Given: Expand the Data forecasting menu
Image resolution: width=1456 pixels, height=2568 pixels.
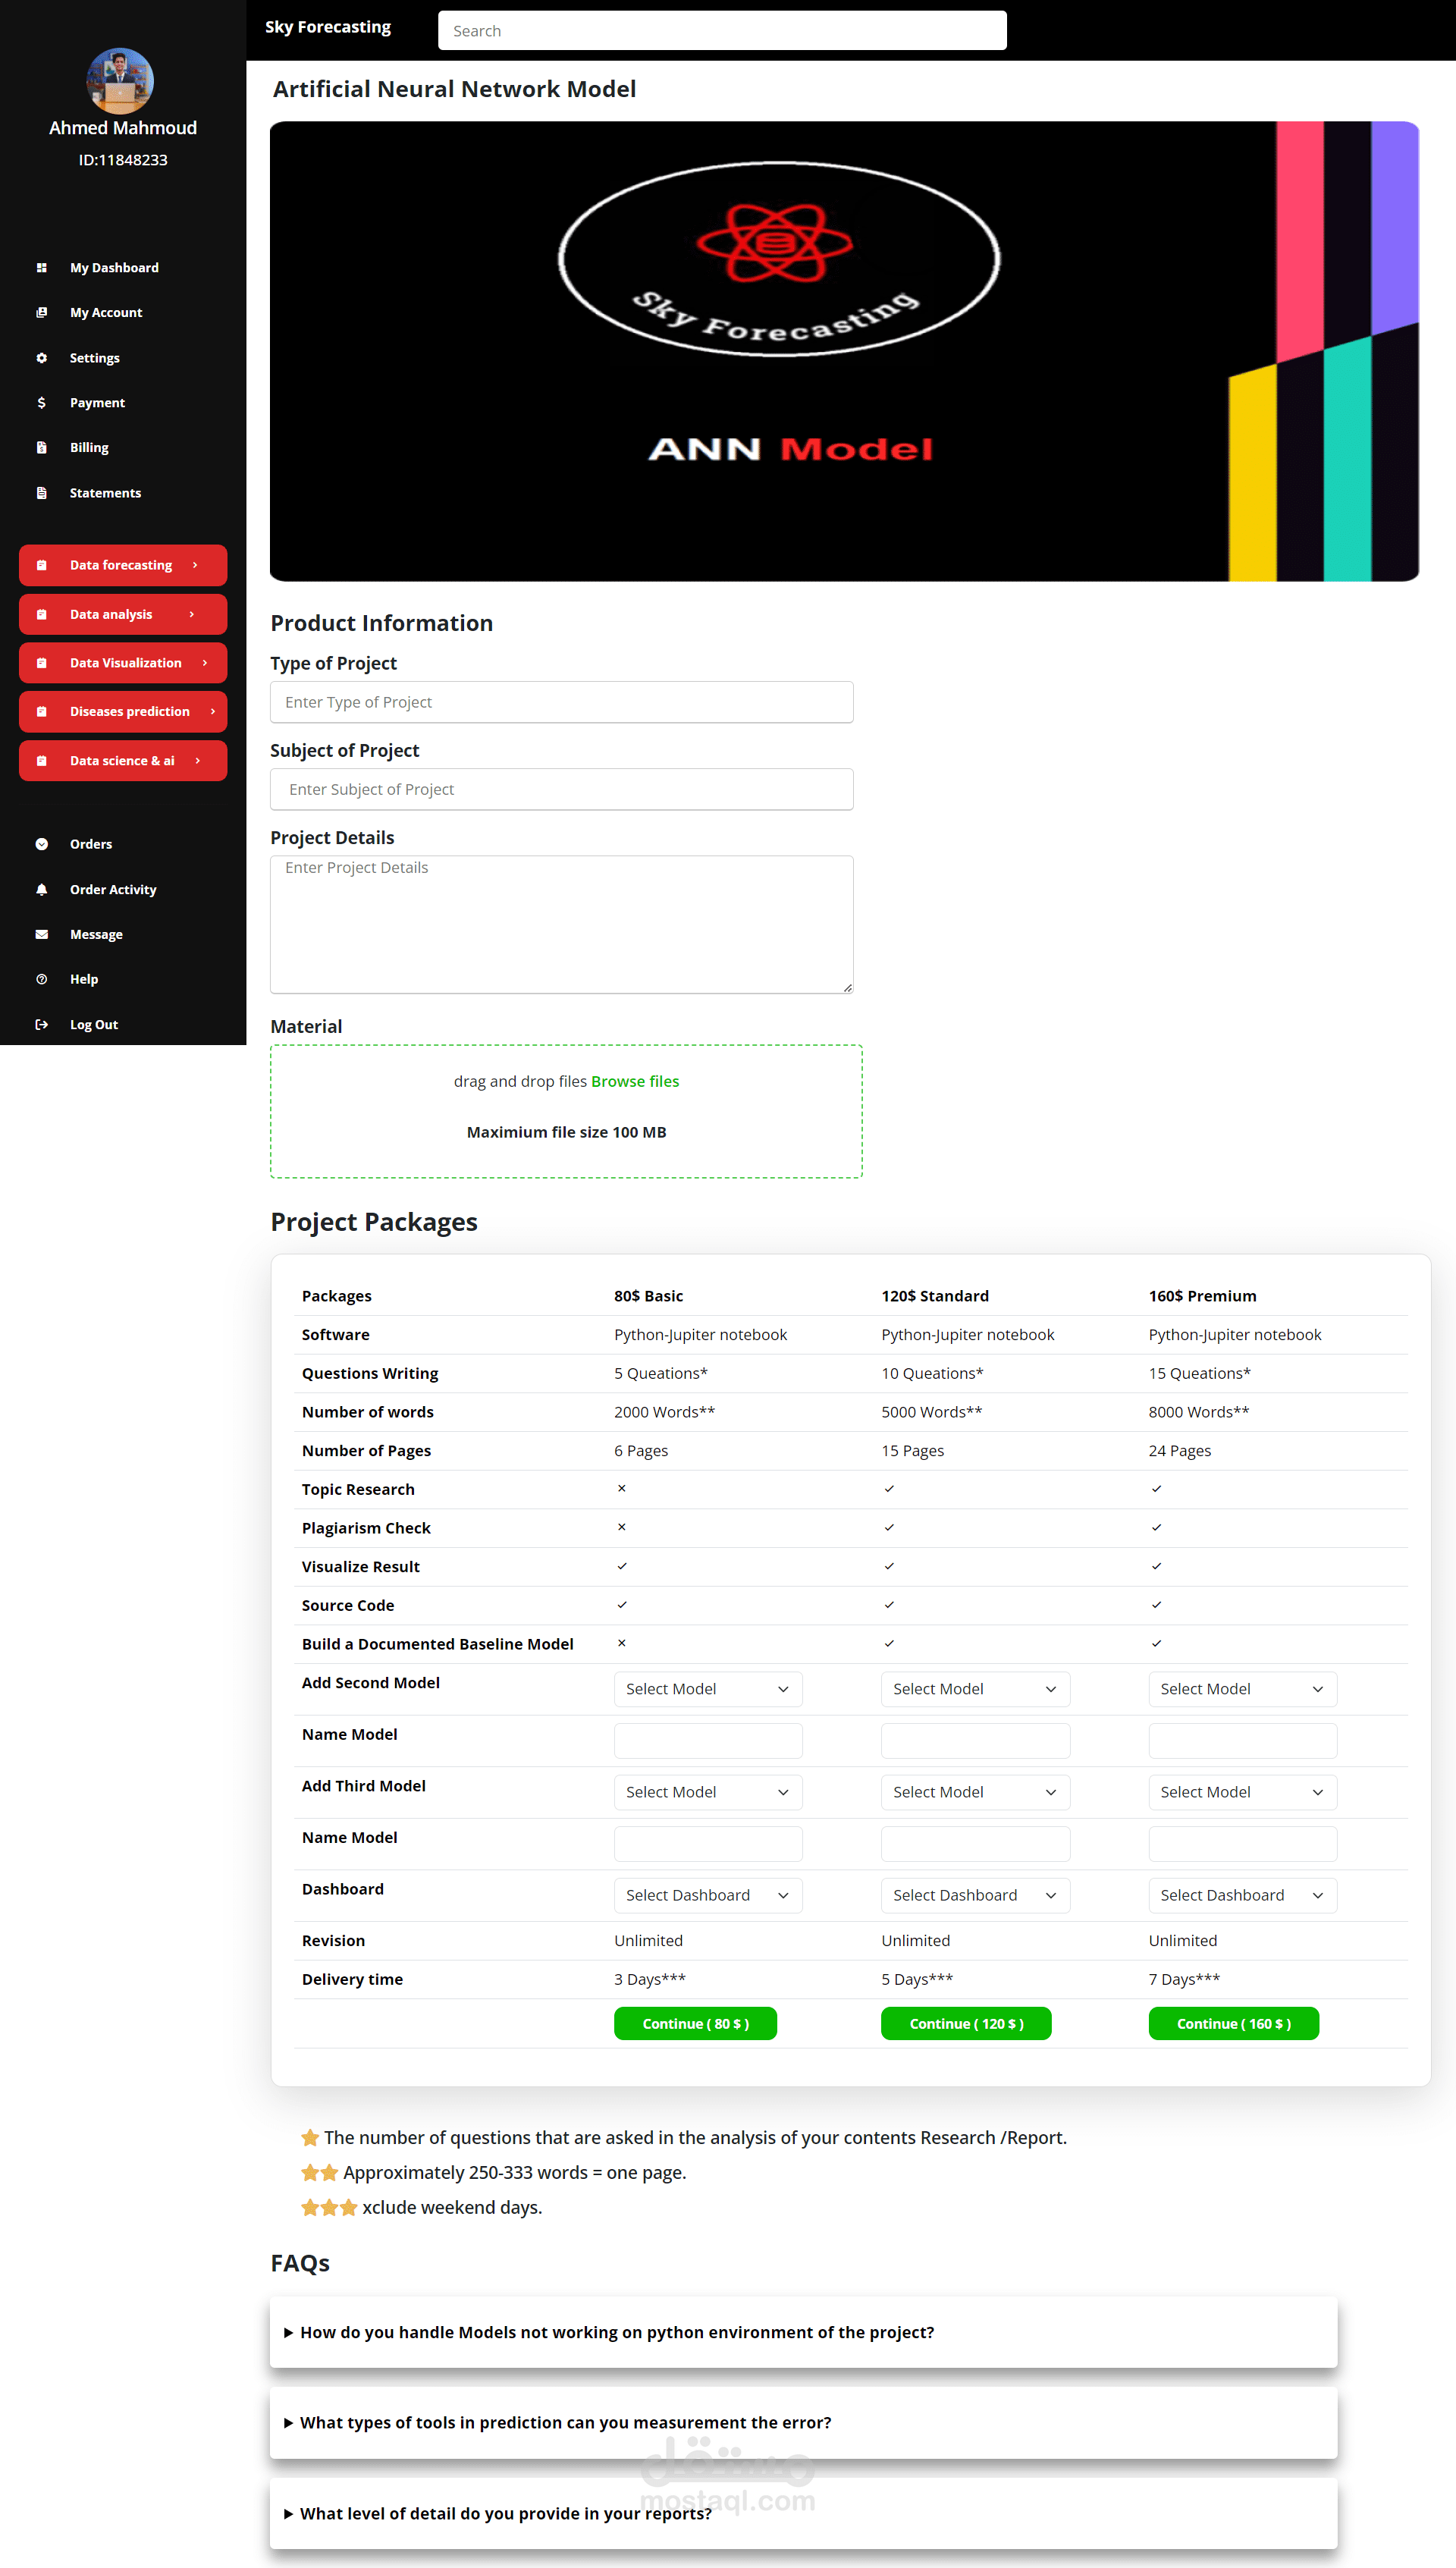Looking at the screenshot, I should click(122, 565).
